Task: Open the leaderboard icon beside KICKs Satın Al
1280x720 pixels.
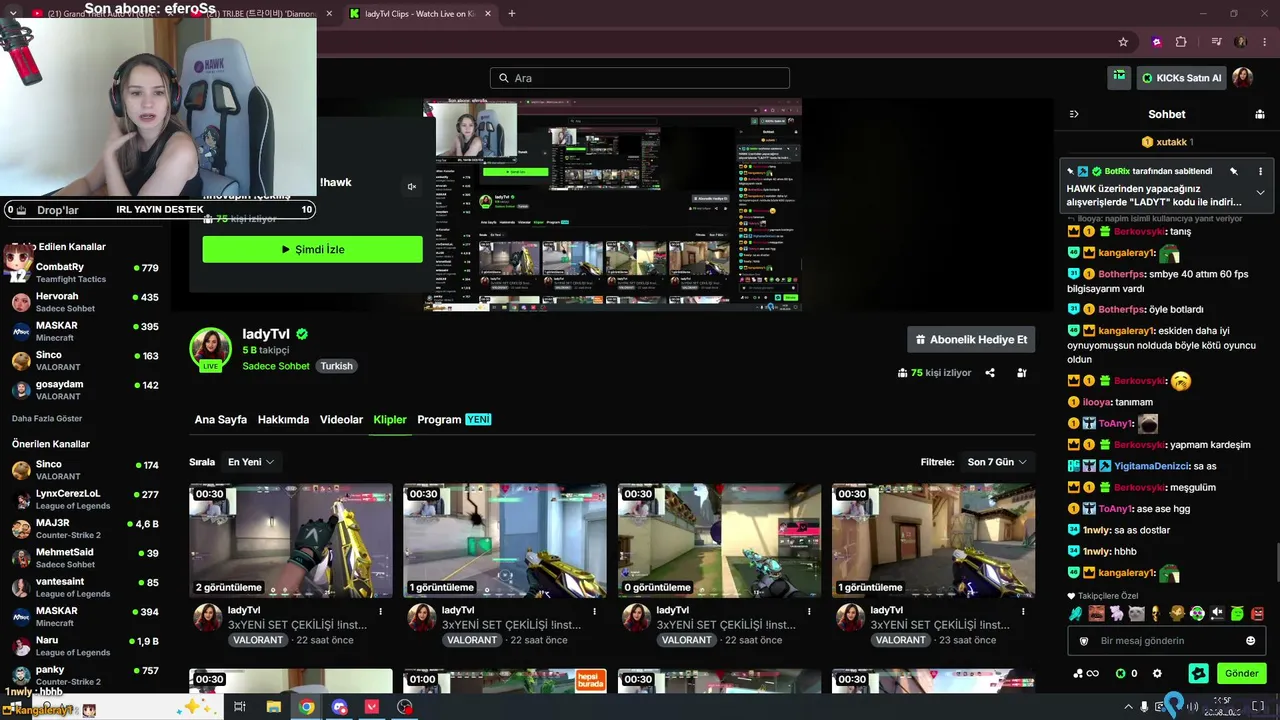Action: point(1119,77)
